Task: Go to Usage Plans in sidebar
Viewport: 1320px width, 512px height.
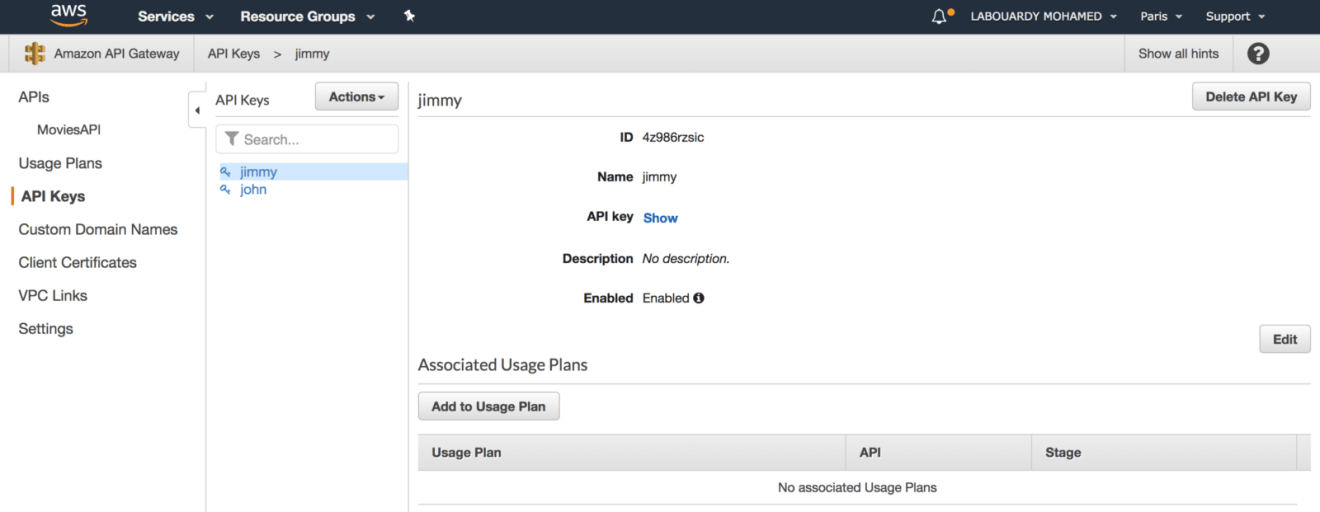Action: point(60,163)
